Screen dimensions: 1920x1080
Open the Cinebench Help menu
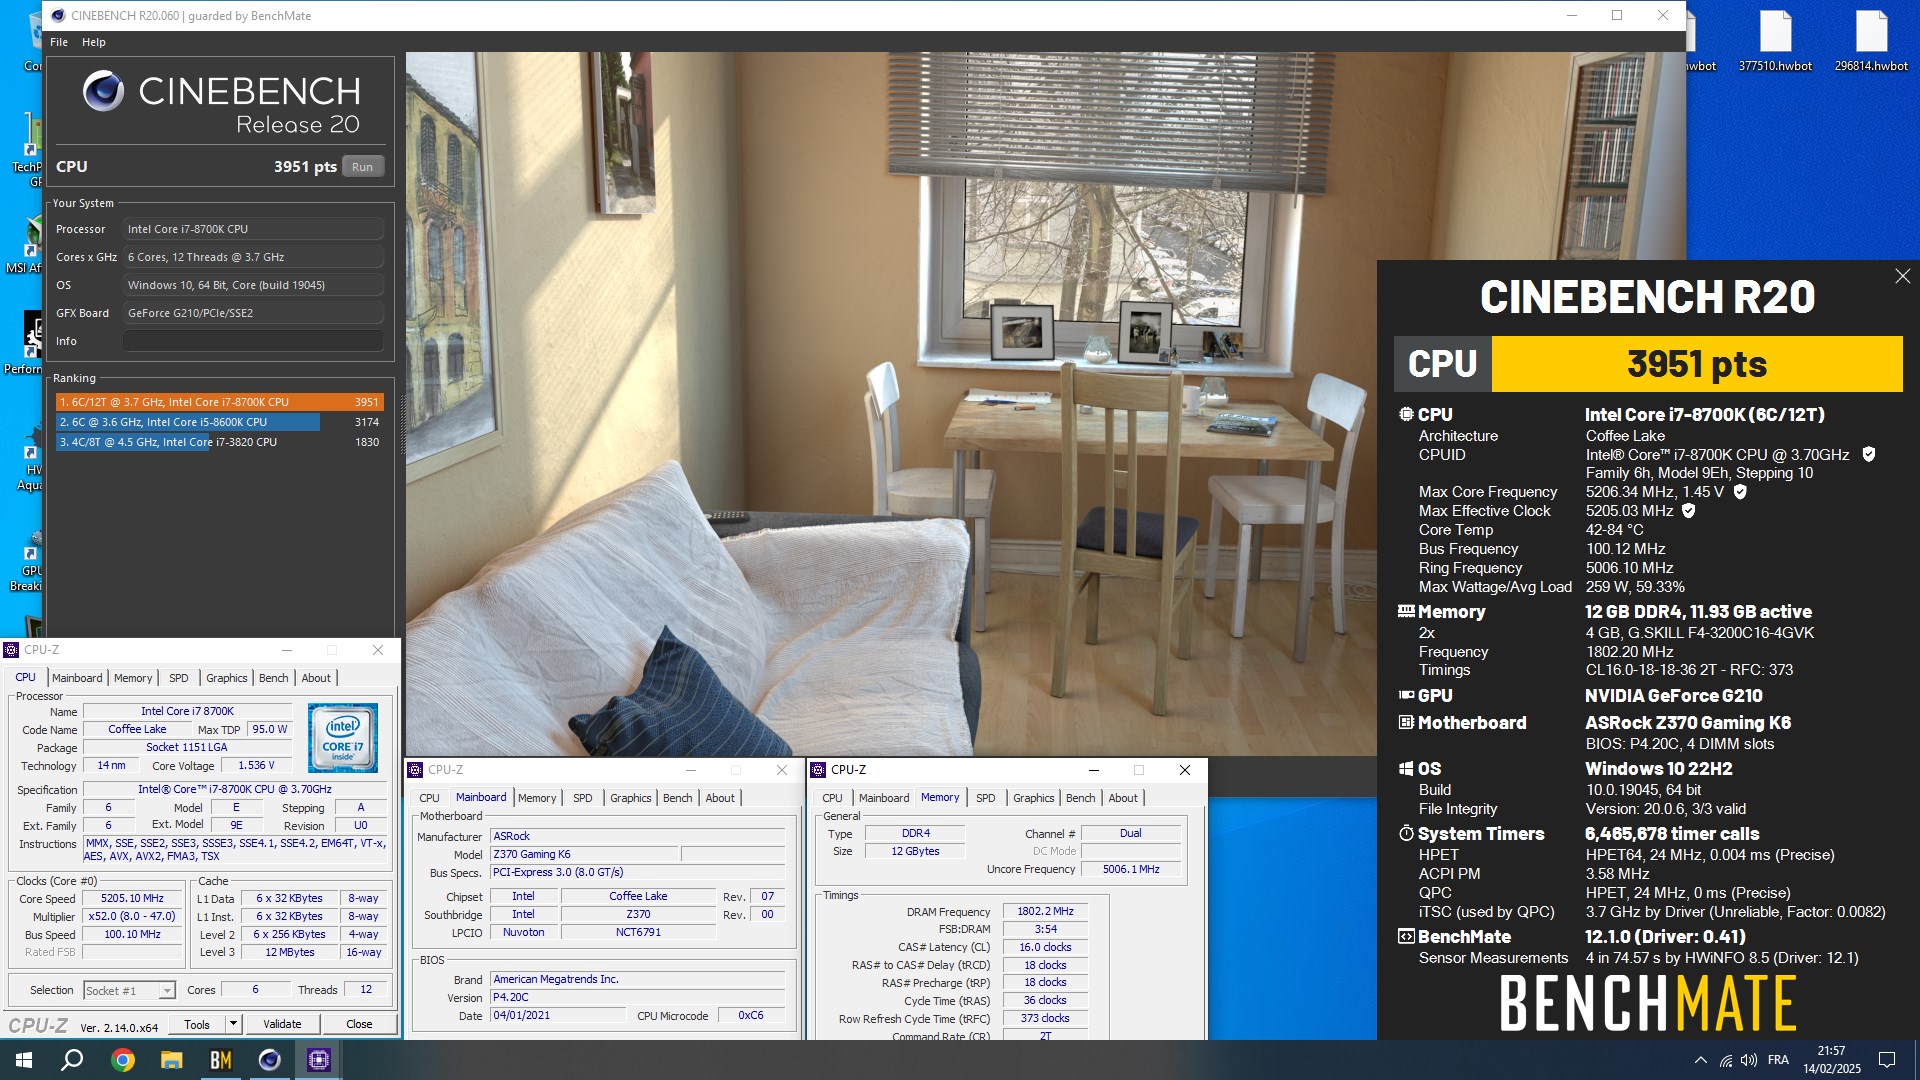pyautogui.click(x=93, y=42)
